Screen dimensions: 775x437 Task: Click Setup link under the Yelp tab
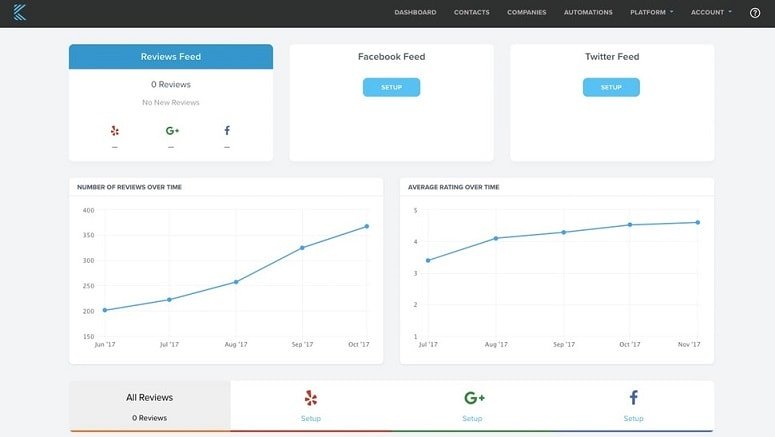tap(311, 418)
